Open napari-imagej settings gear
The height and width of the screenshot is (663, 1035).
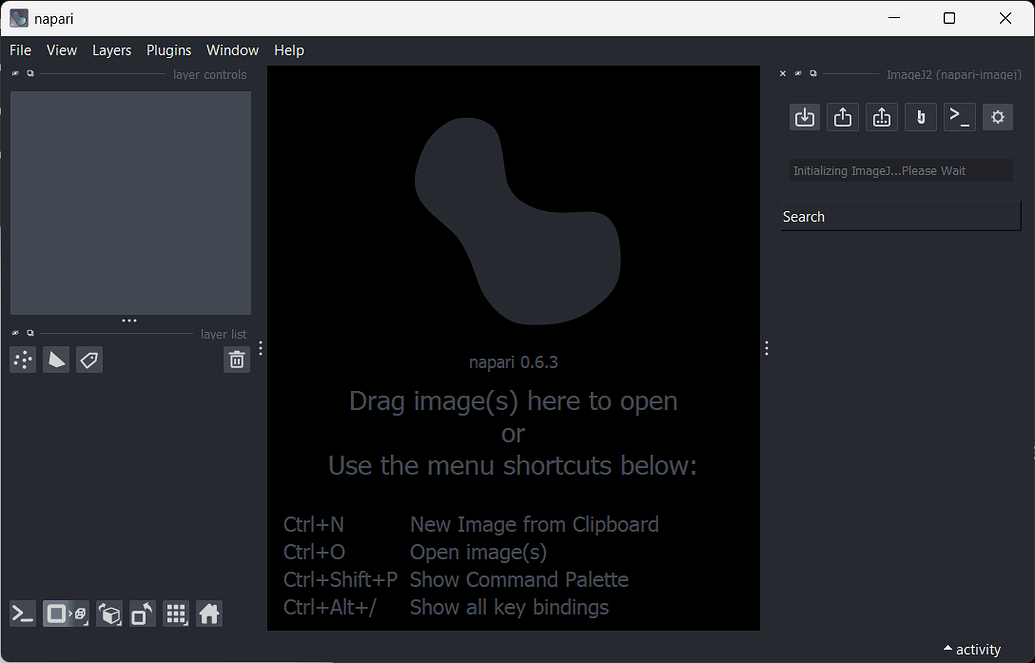(x=997, y=118)
